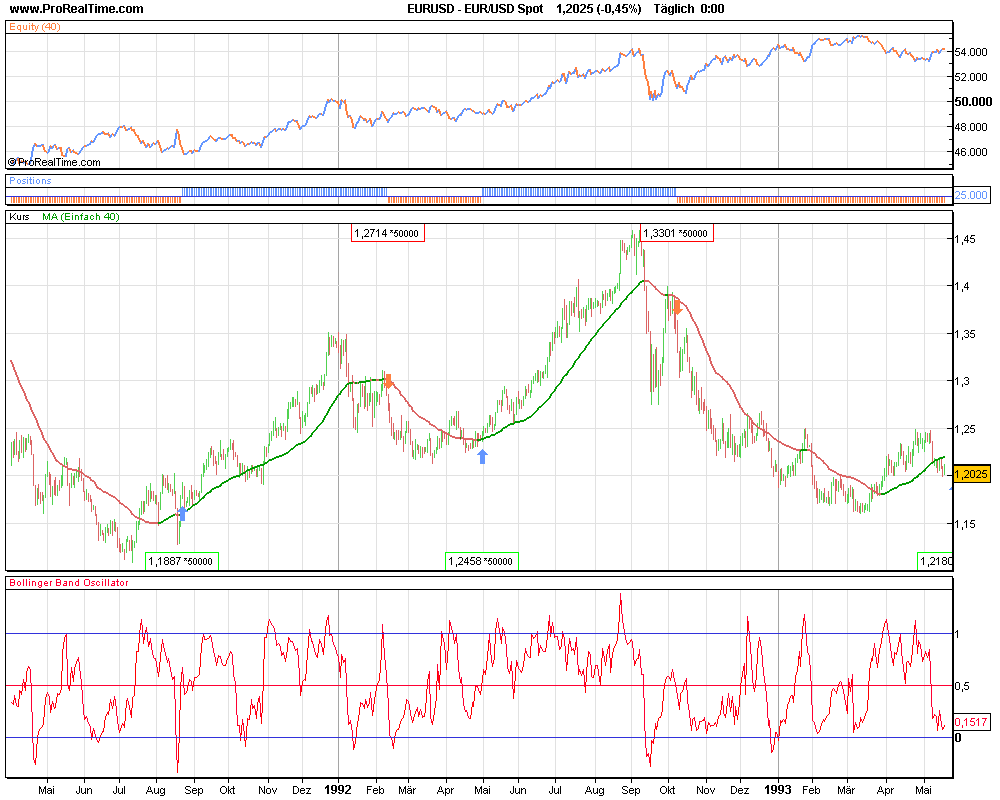Image resolution: width=1000 pixels, height=800 pixels.
Task: Click the Kurs price panel label
Action: (19, 216)
